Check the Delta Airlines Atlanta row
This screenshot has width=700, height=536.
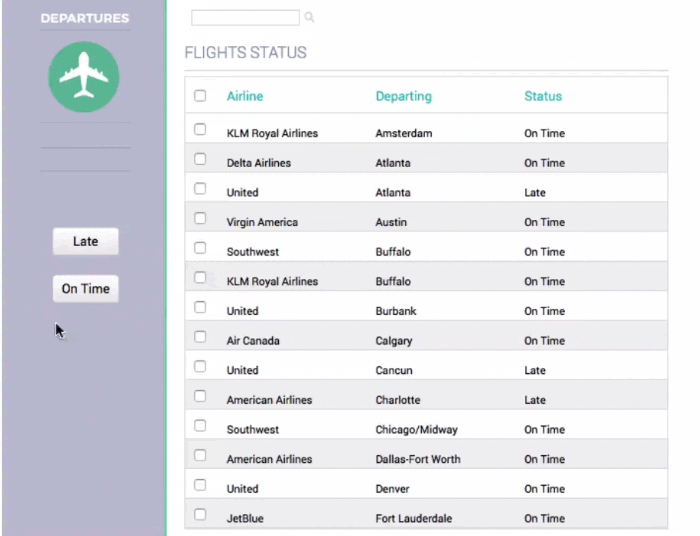coord(200,159)
